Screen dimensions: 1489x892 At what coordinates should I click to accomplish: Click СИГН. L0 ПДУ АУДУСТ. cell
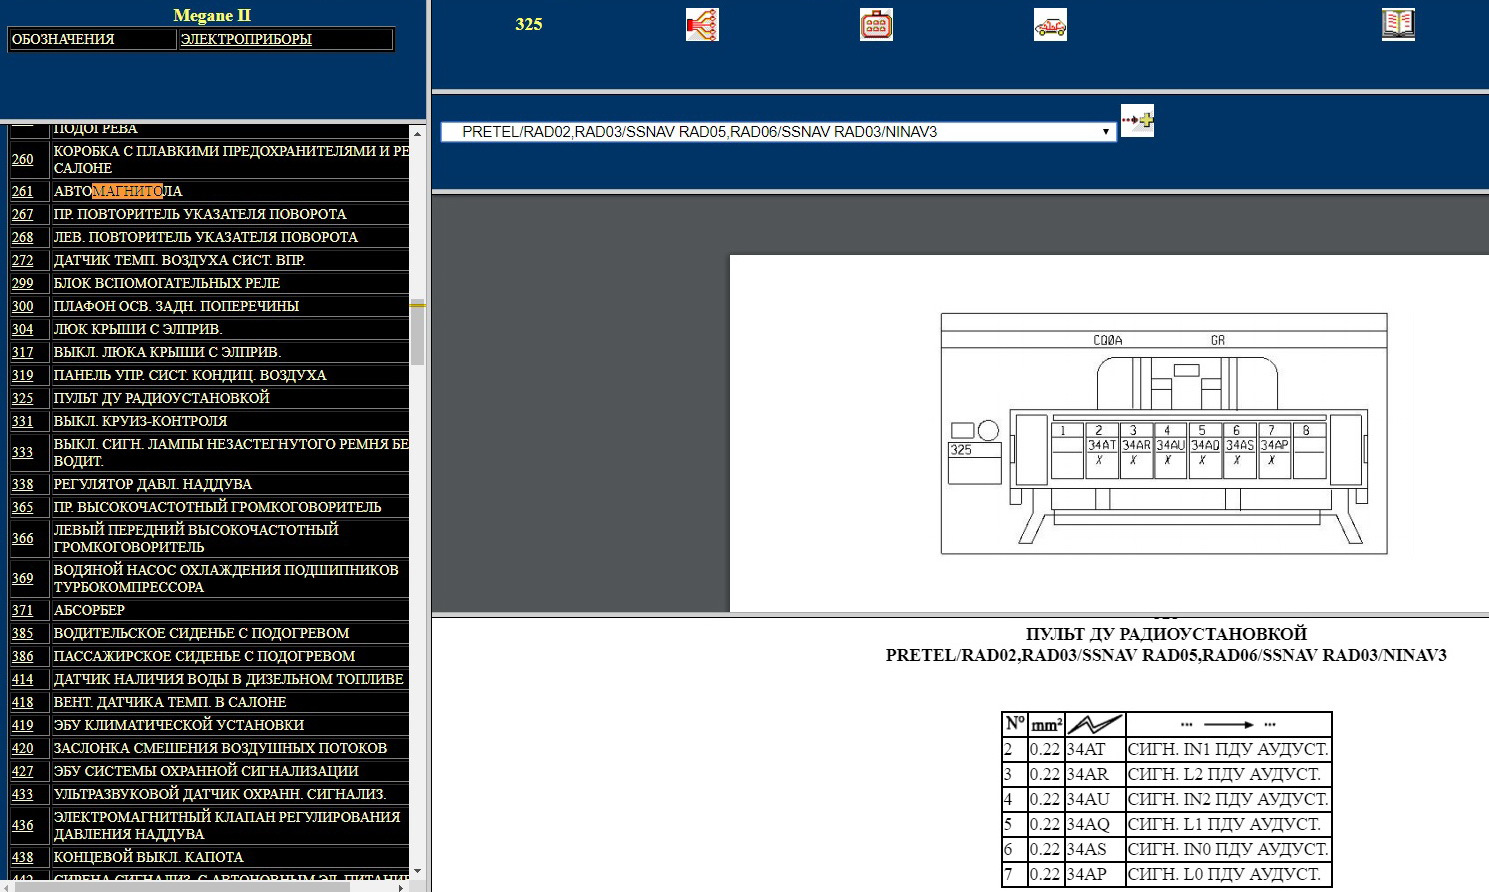pyautogui.click(x=1228, y=874)
